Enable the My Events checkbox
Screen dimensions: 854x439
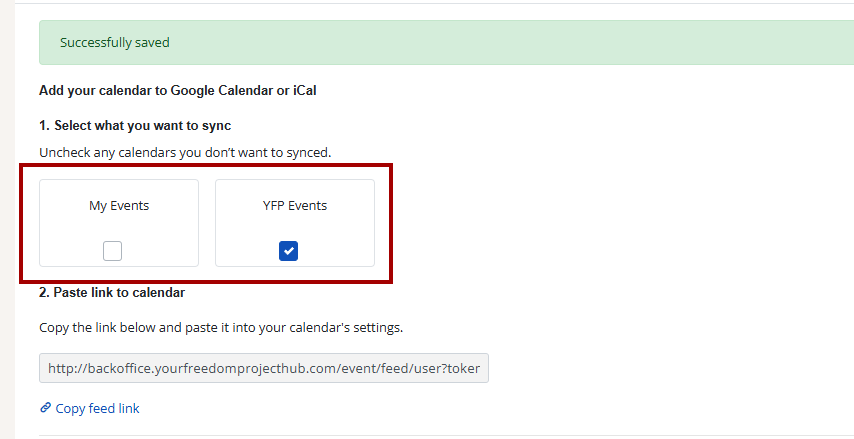coord(113,251)
